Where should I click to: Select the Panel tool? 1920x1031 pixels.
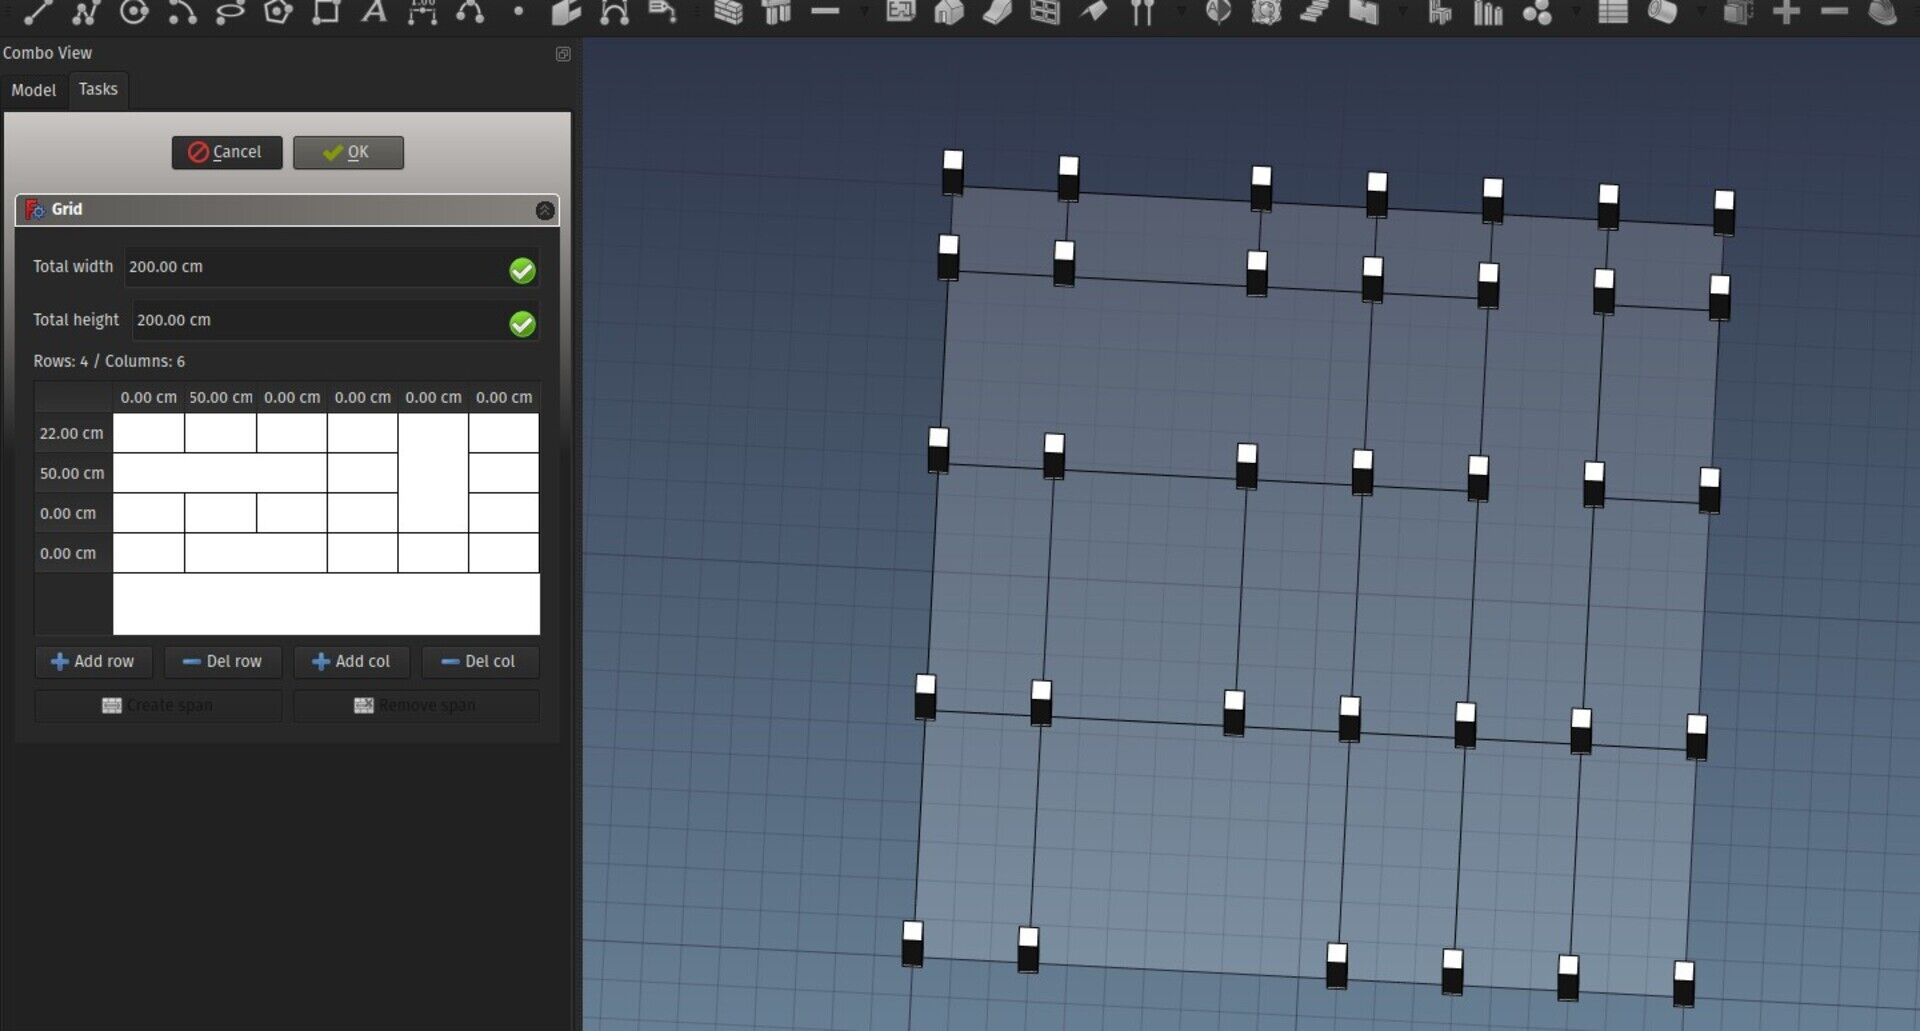(x=1363, y=11)
